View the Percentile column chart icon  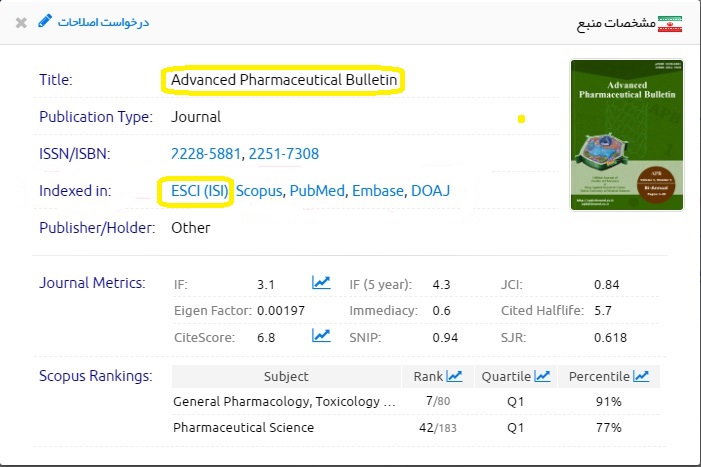(x=641, y=376)
